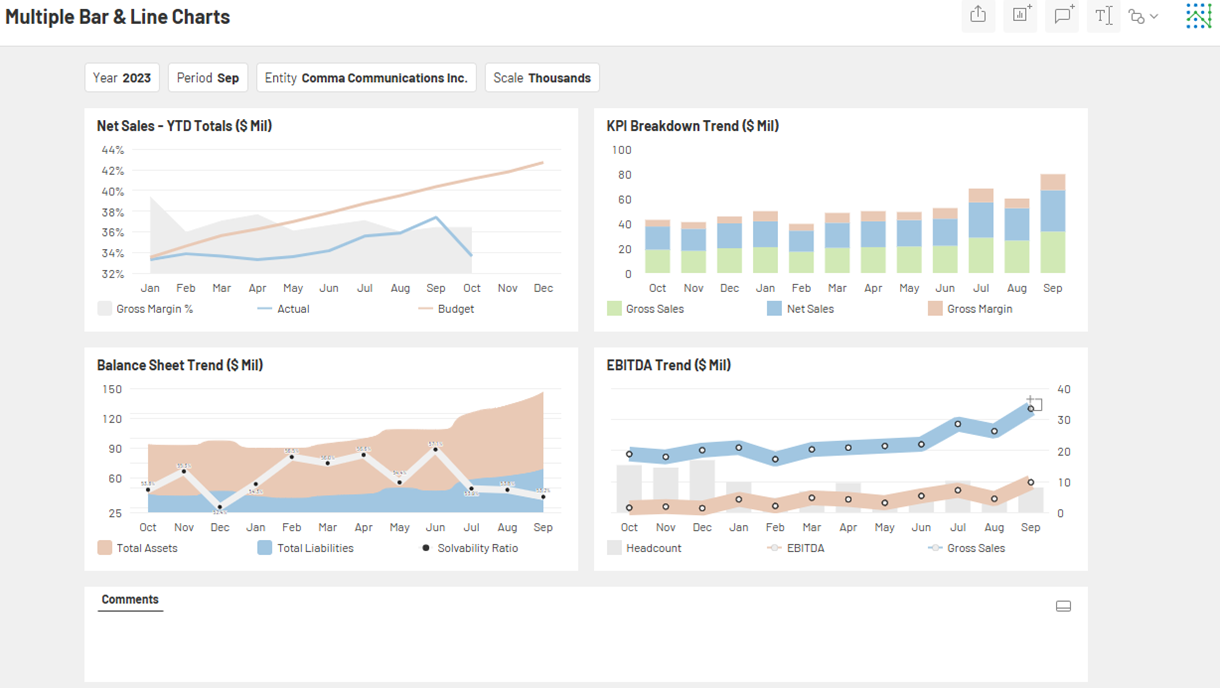Click the Solvability Ratio legend item

pyautogui.click(x=469, y=548)
